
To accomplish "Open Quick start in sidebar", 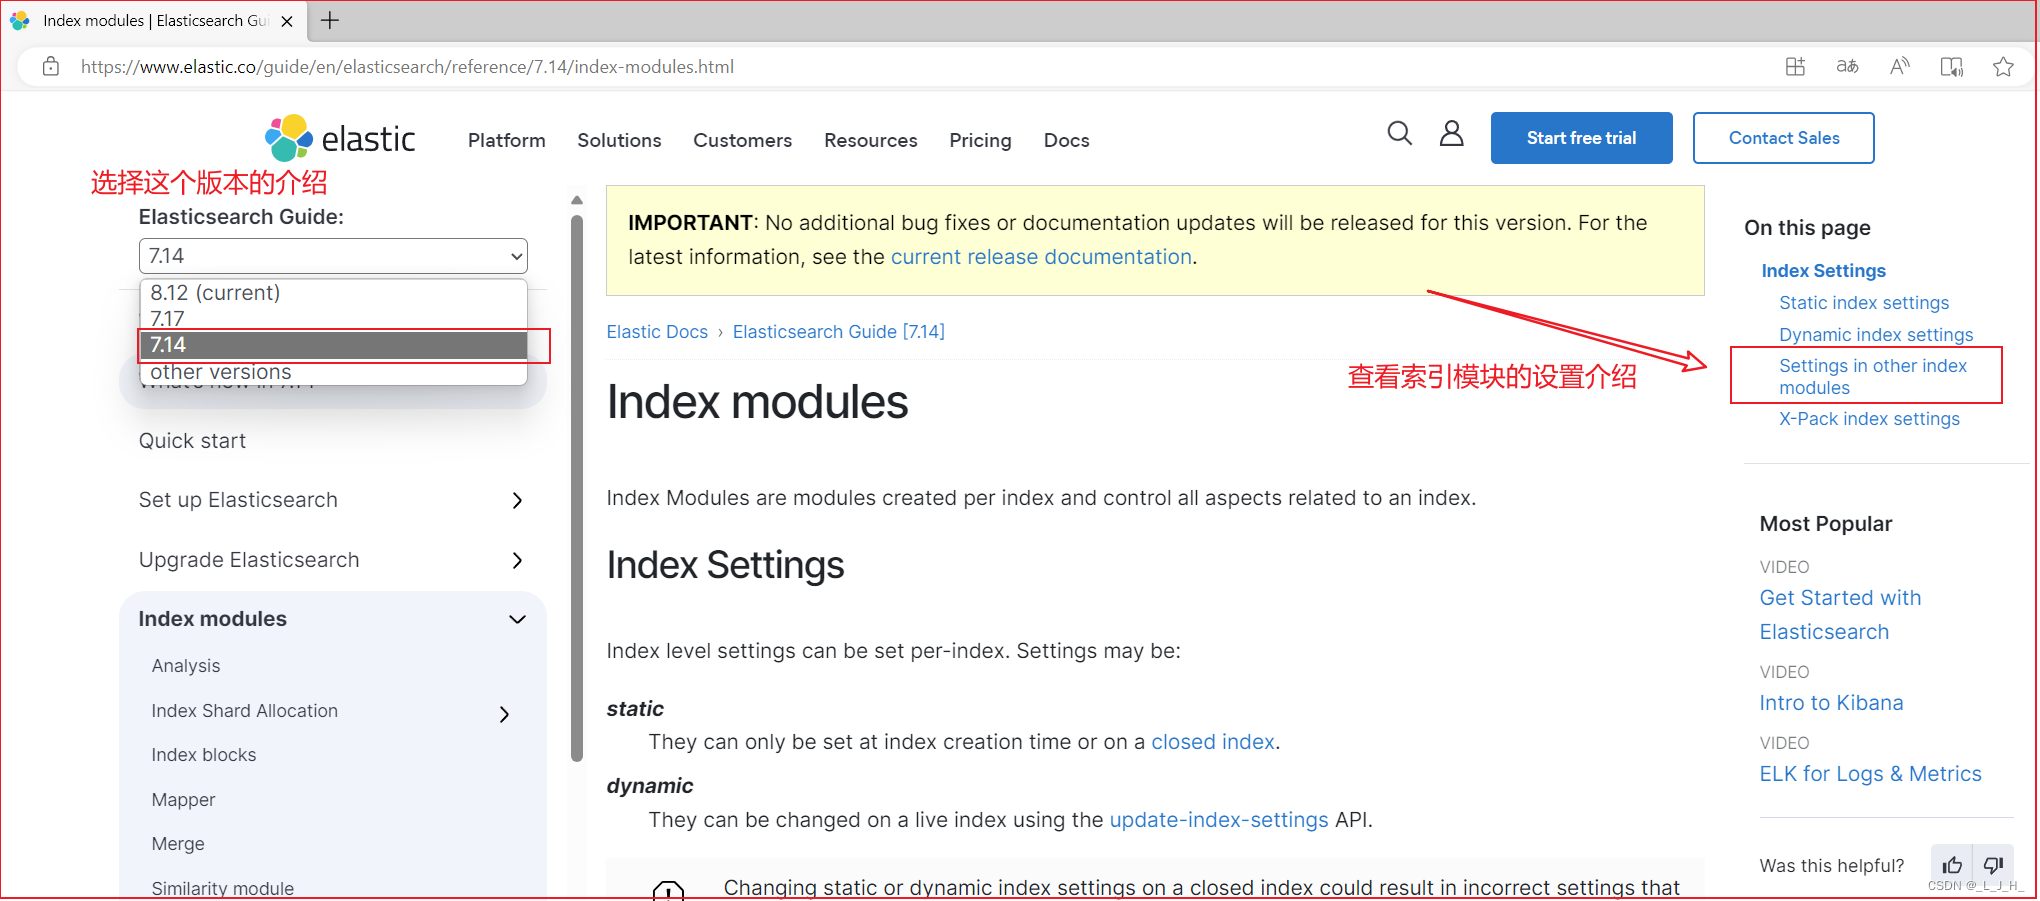I will (192, 441).
